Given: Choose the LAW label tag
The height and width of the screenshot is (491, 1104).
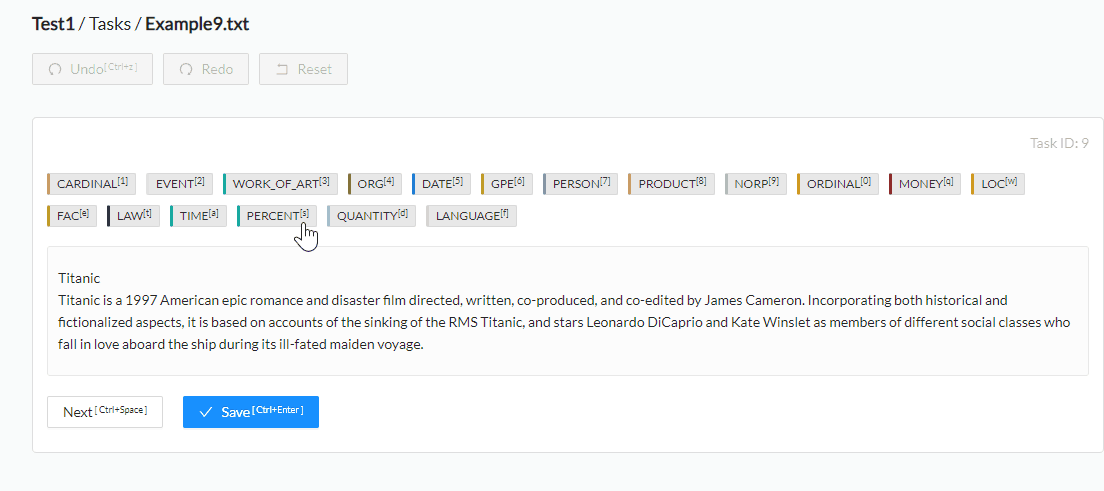Looking at the screenshot, I should (x=133, y=216).
